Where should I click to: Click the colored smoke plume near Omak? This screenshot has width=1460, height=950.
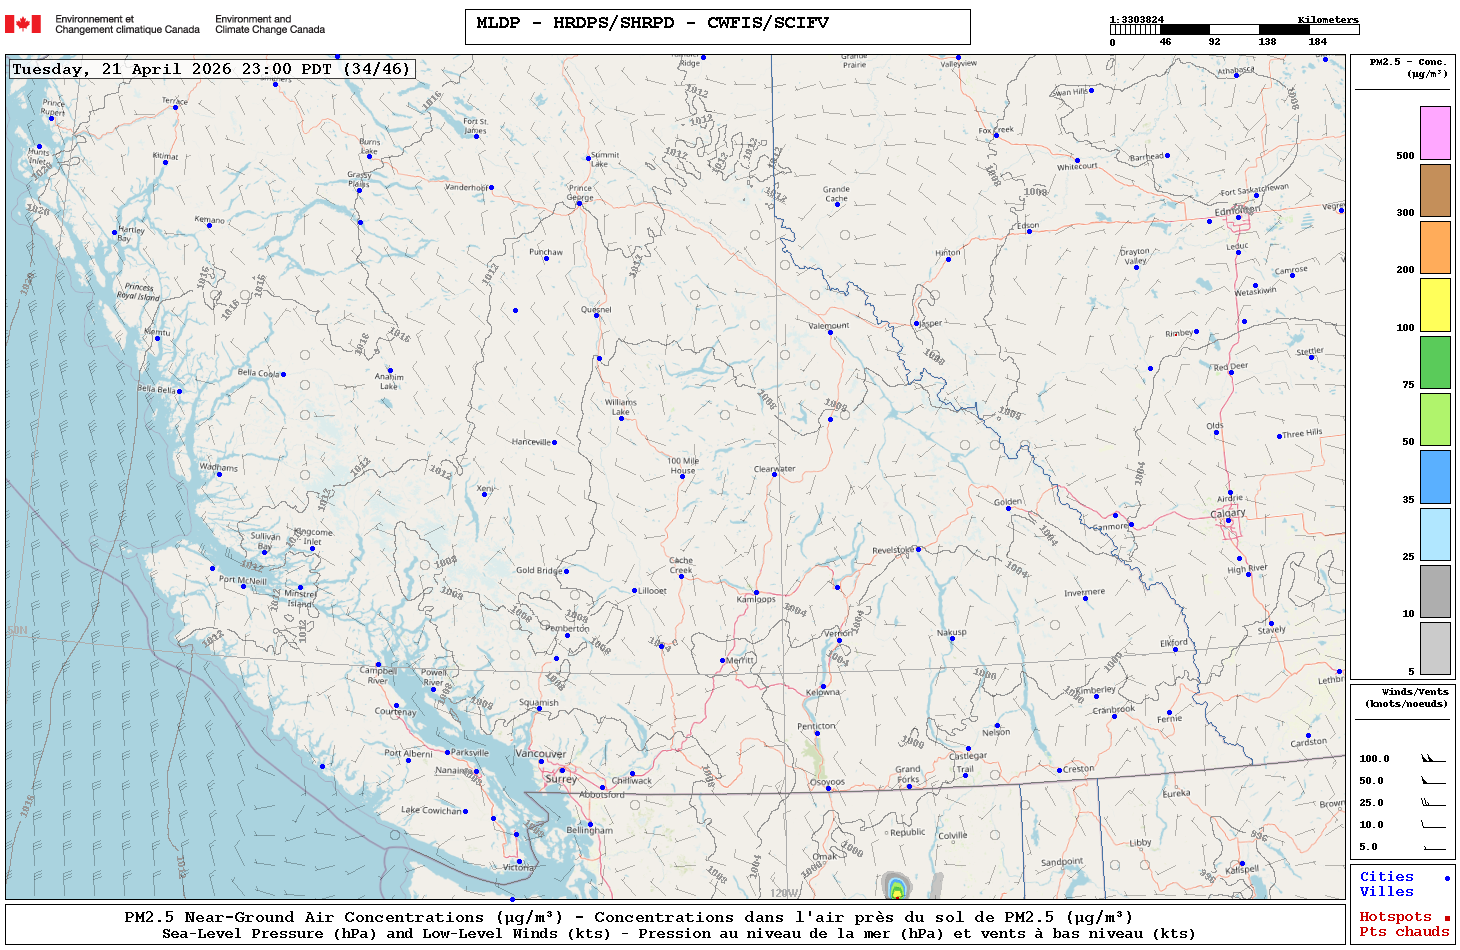click(x=896, y=887)
